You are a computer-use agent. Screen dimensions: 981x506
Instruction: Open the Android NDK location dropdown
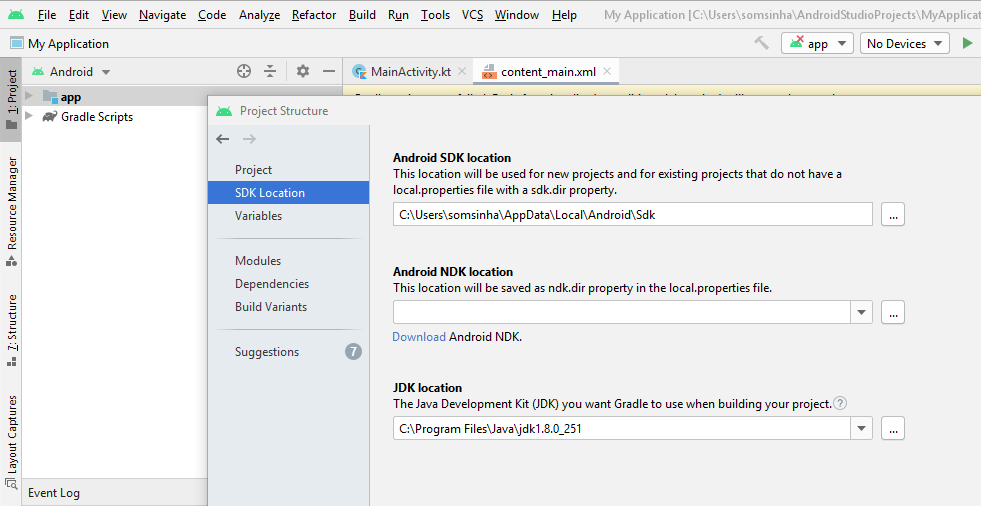click(x=862, y=313)
